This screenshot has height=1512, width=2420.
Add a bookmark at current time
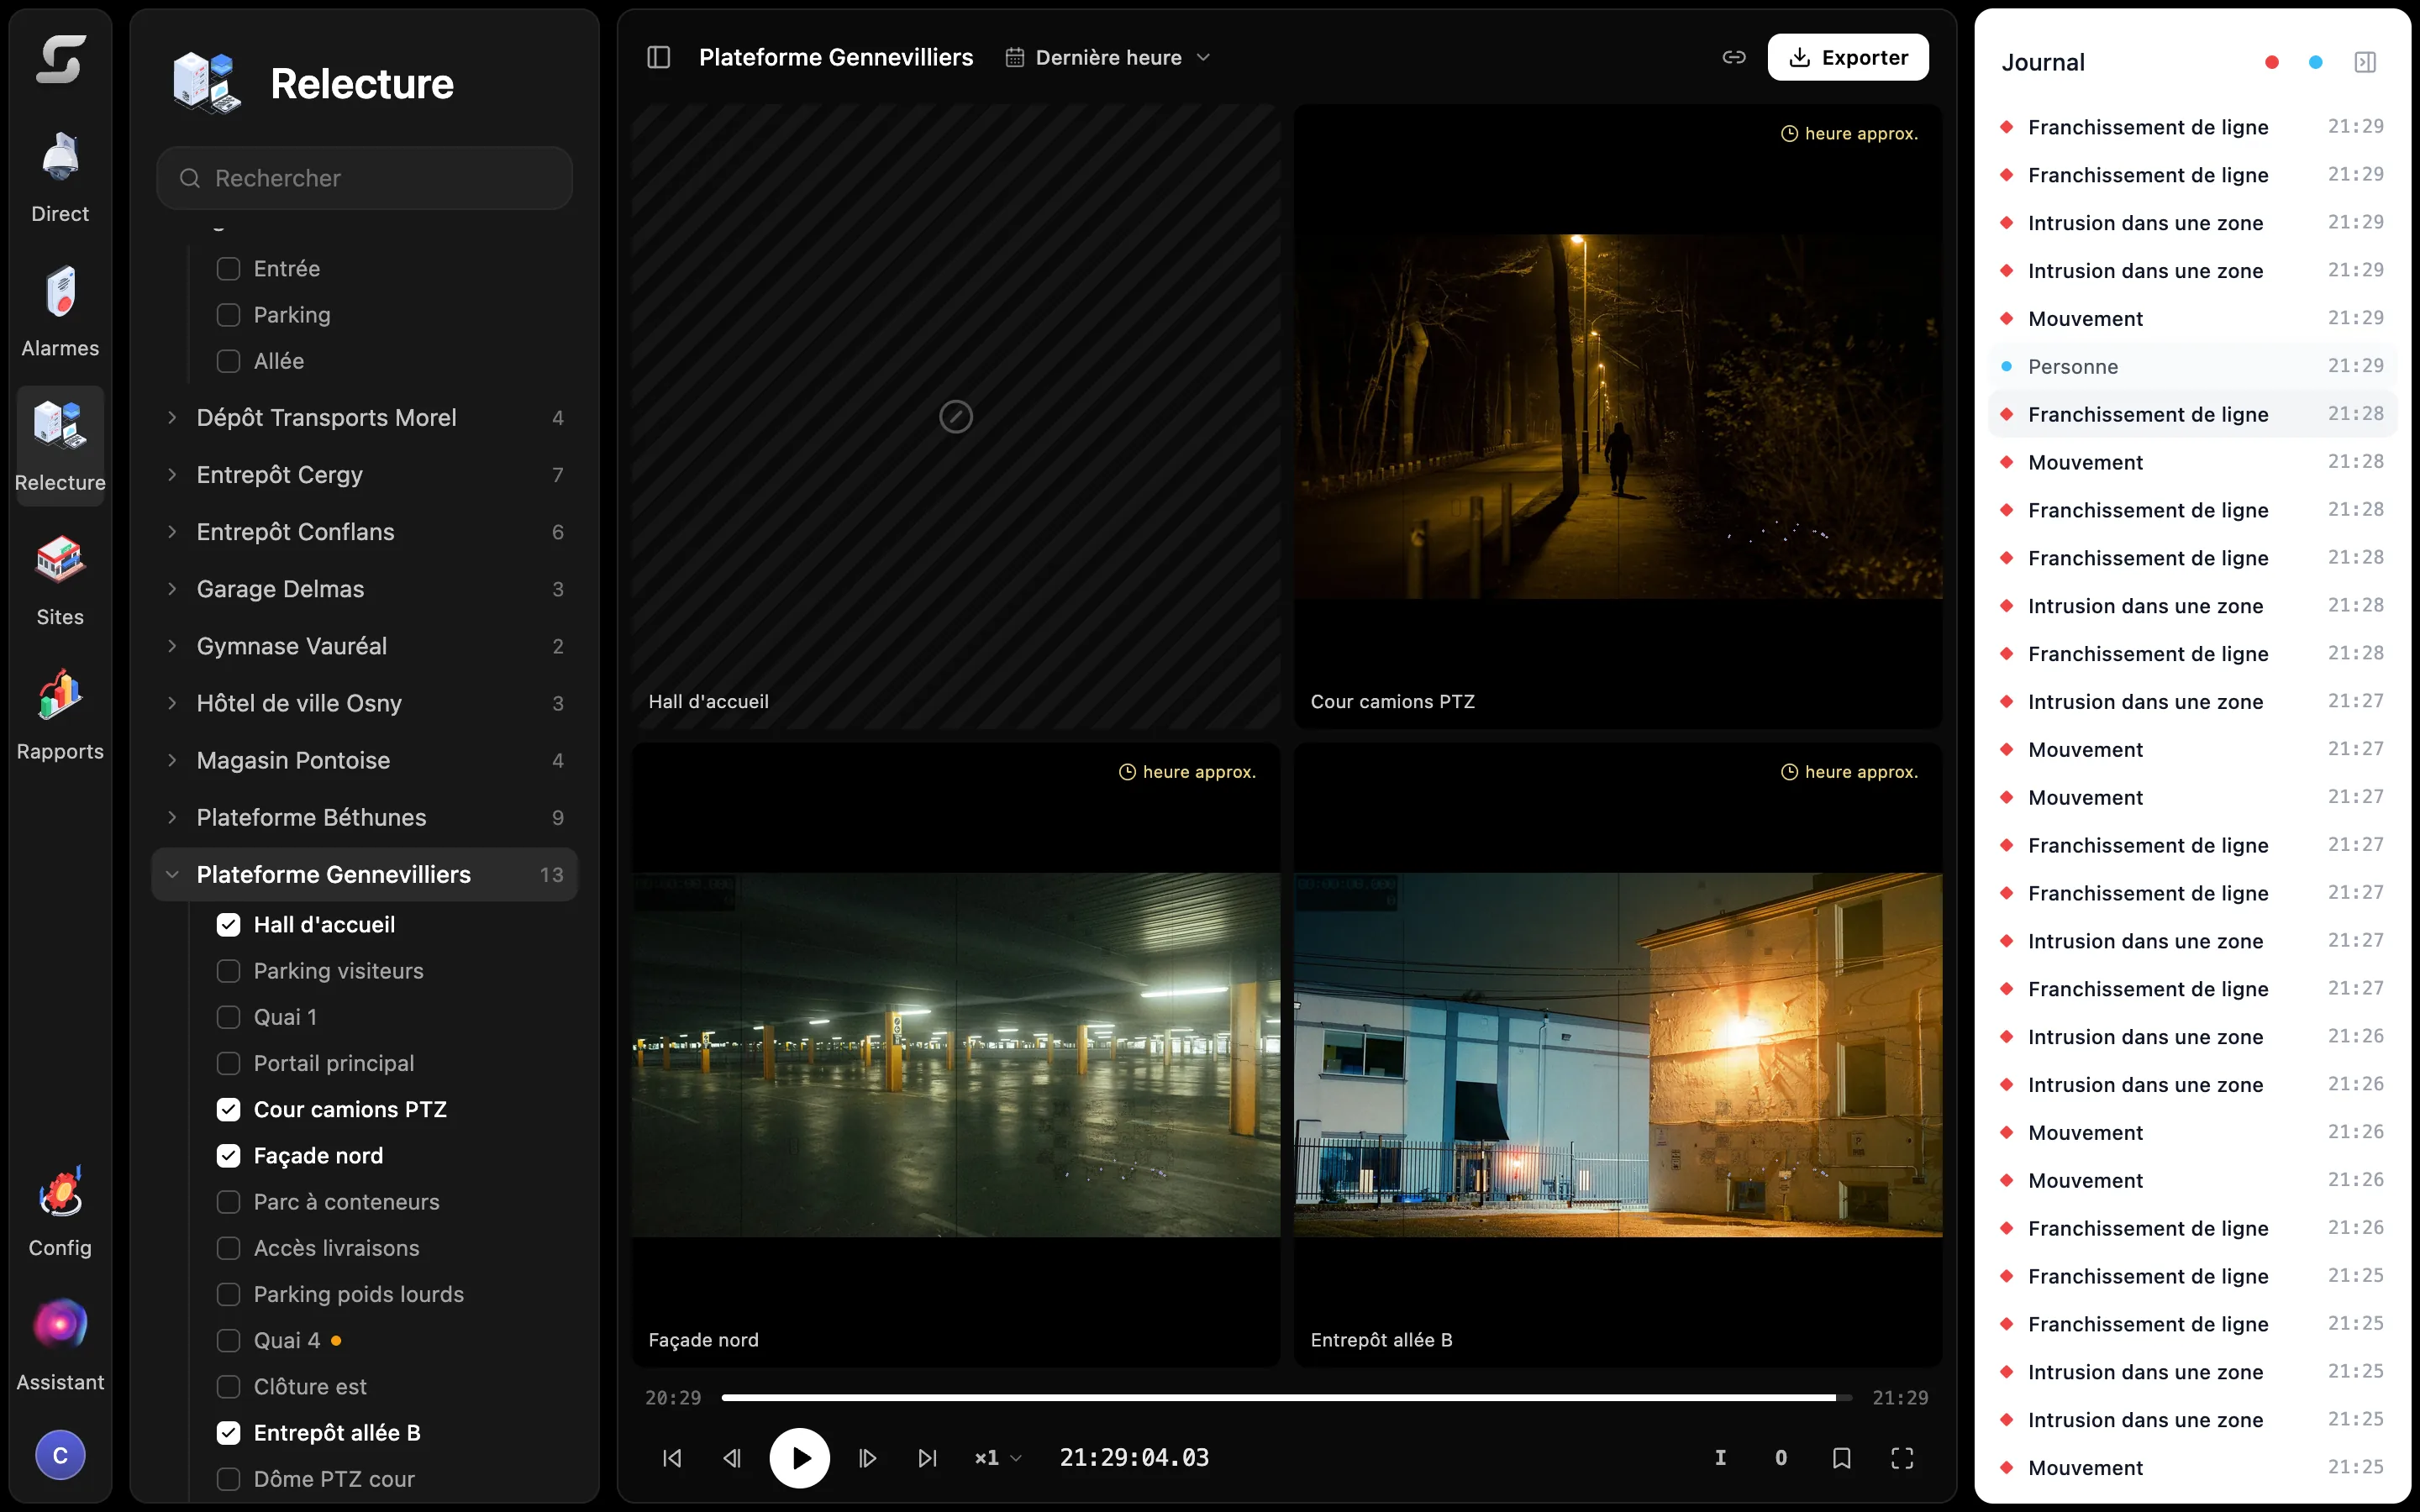click(1841, 1458)
